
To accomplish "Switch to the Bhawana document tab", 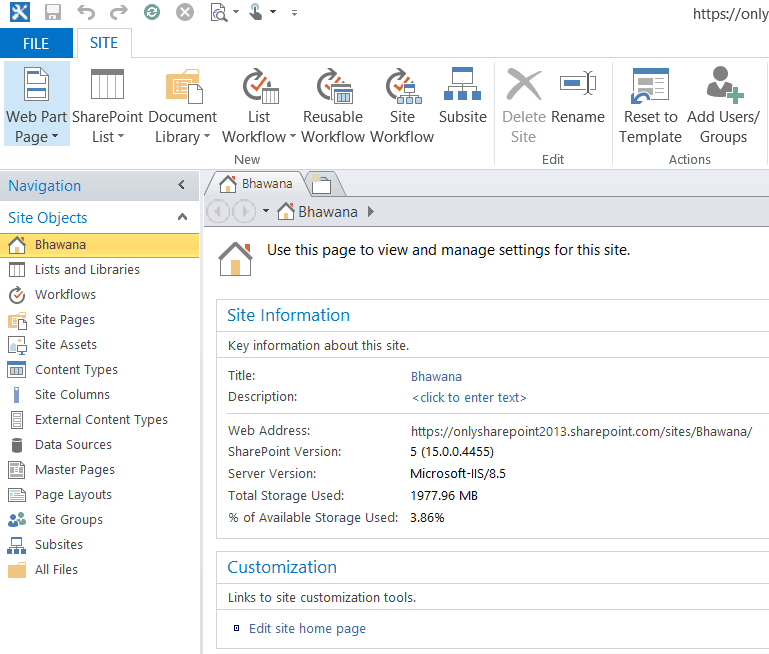I will point(255,184).
